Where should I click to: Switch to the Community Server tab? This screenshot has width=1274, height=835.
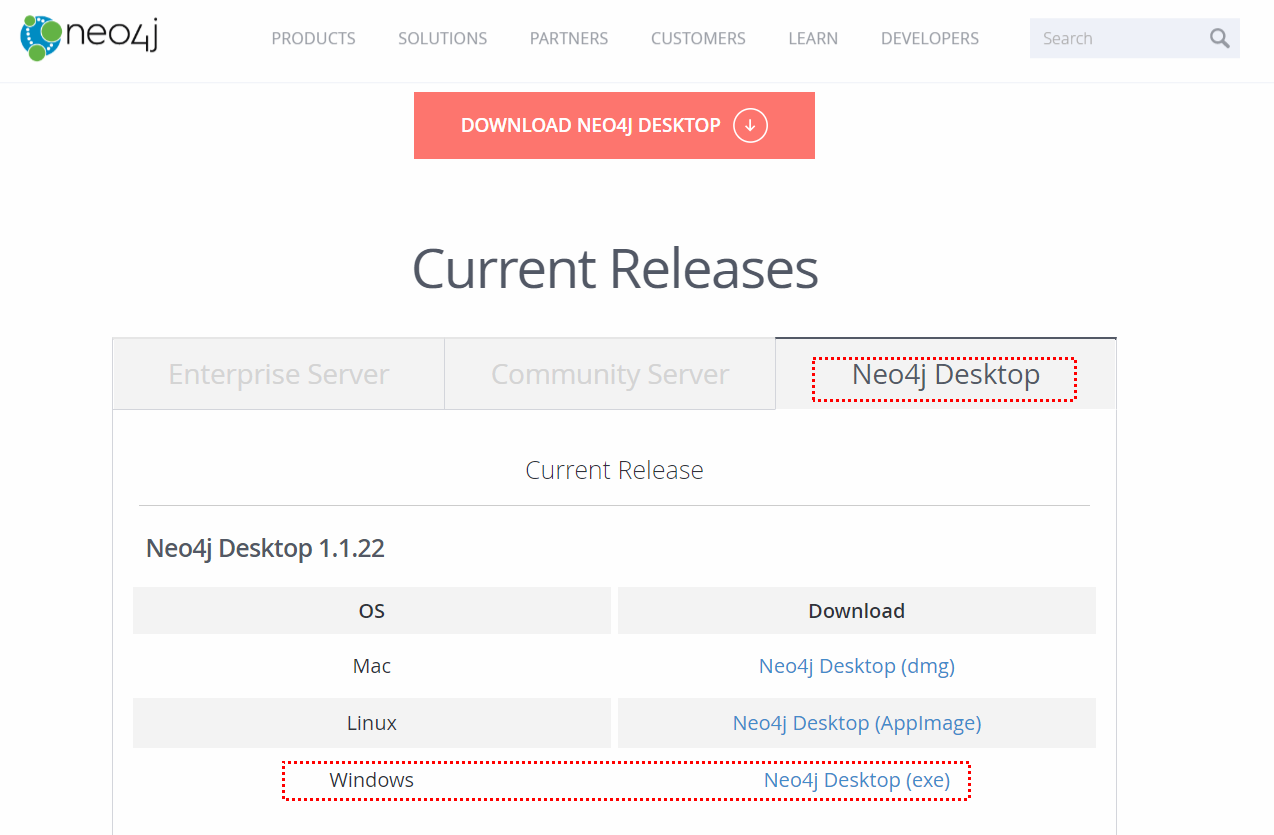[609, 373]
